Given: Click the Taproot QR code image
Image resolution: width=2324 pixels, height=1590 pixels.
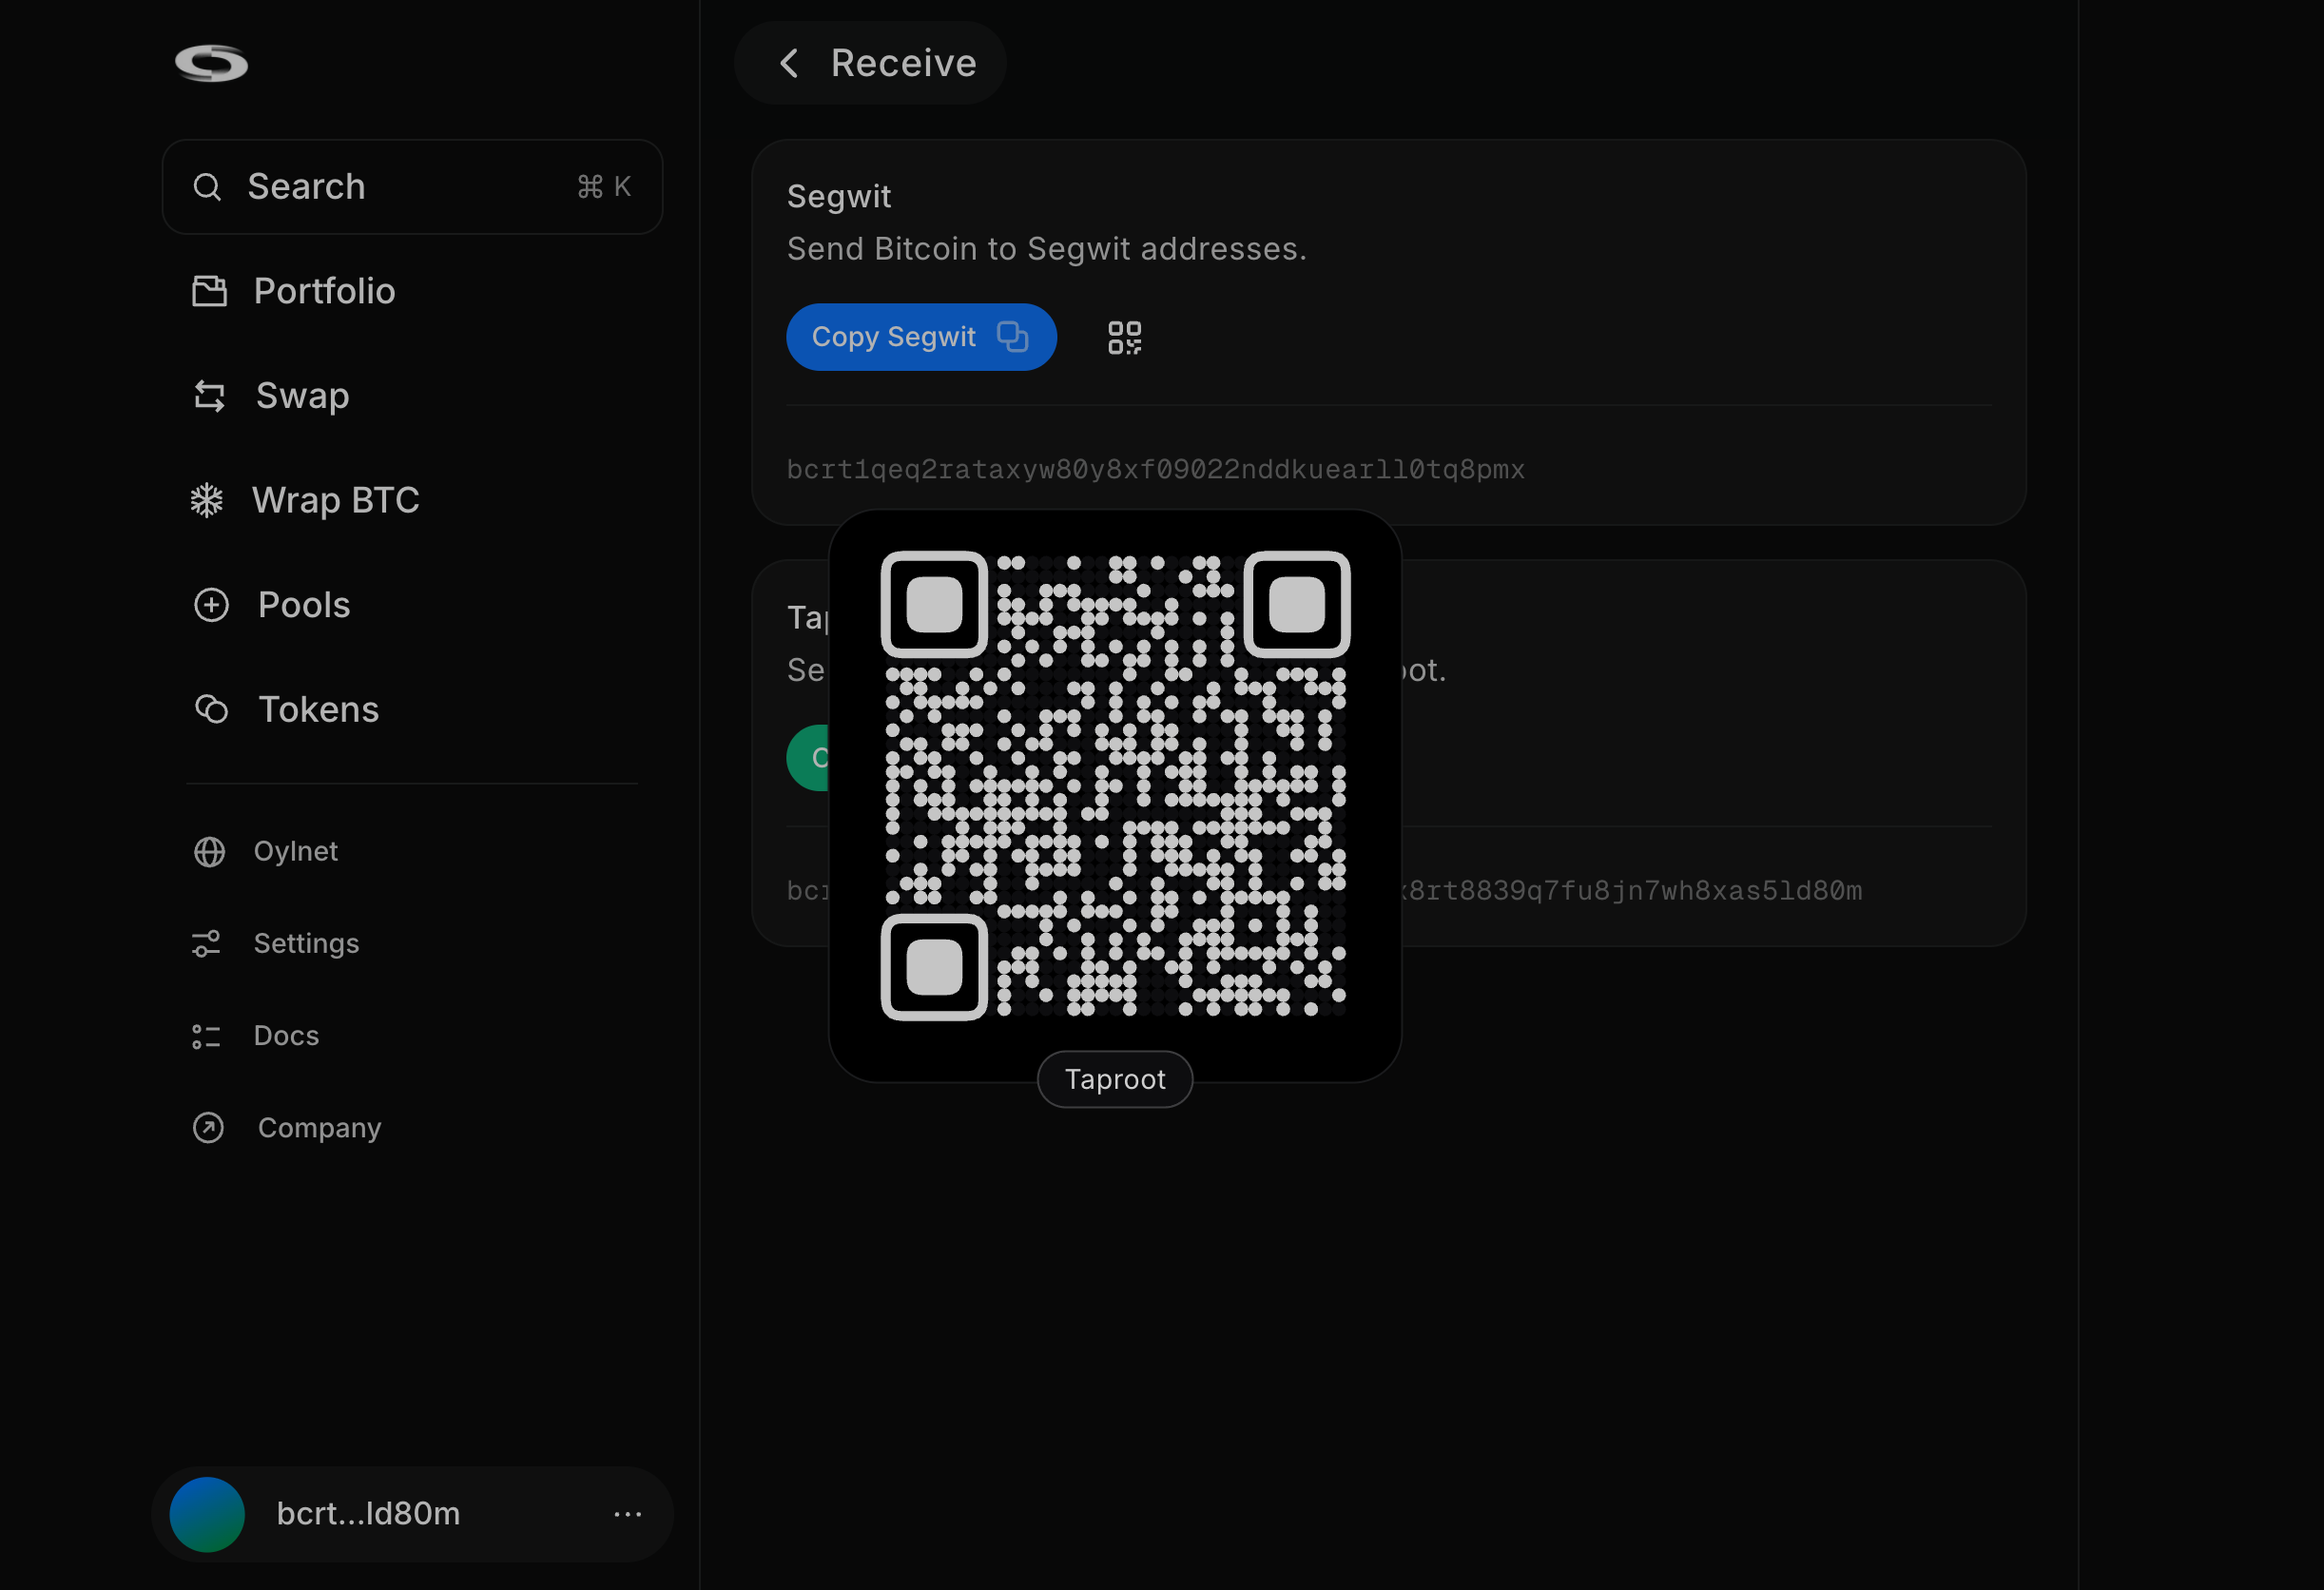Looking at the screenshot, I should pyautogui.click(x=1115, y=785).
